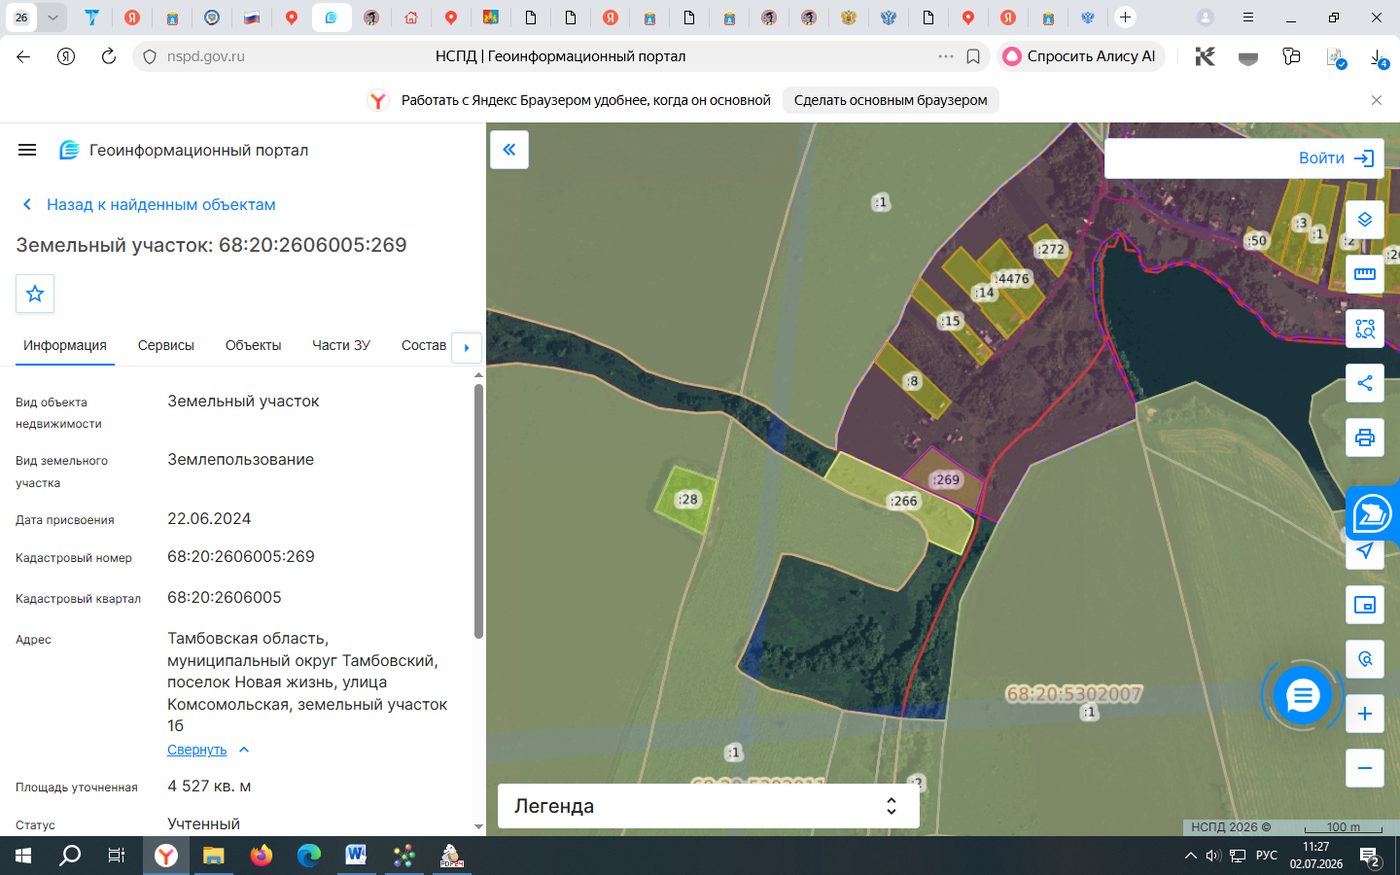Add parcel to favorites with star icon
This screenshot has width=1400, height=875.
pos(35,293)
